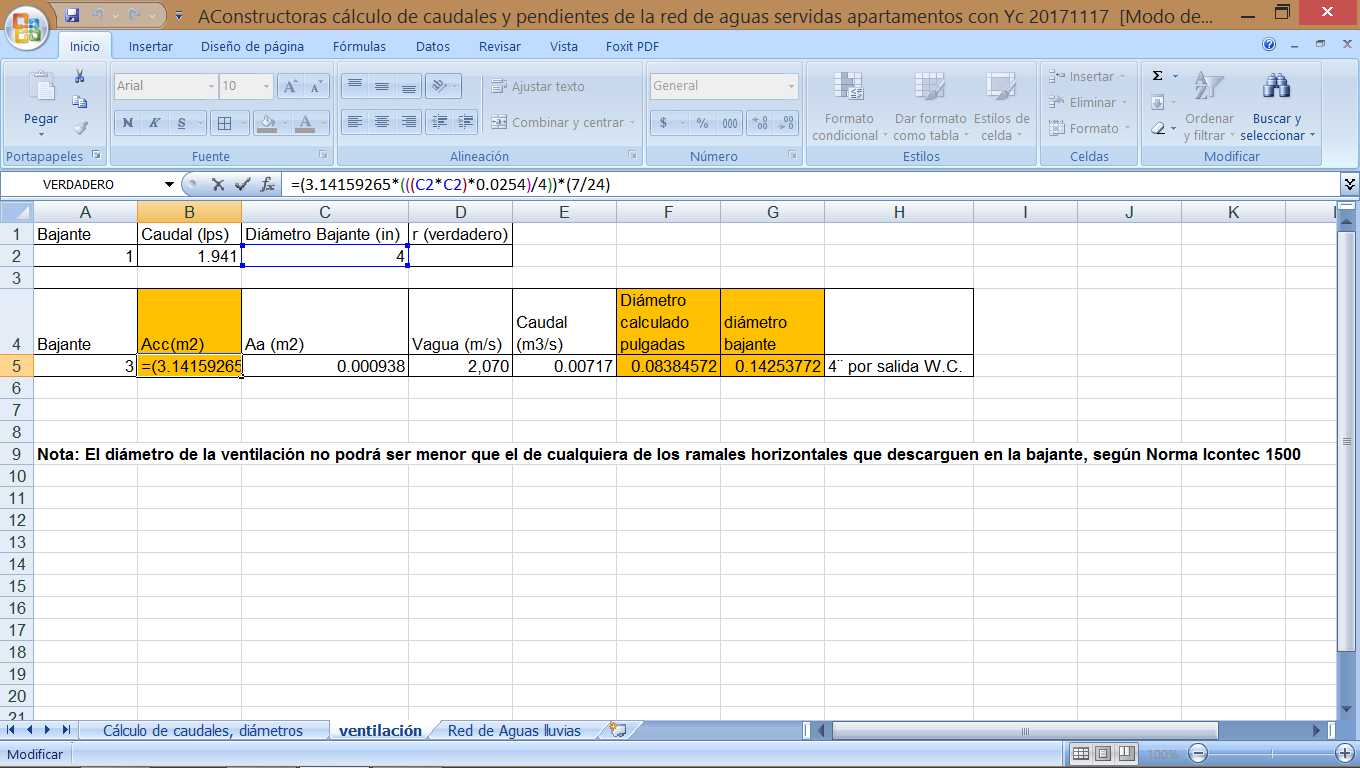
Task: Toggle Combinar y centrar
Action: coord(564,122)
